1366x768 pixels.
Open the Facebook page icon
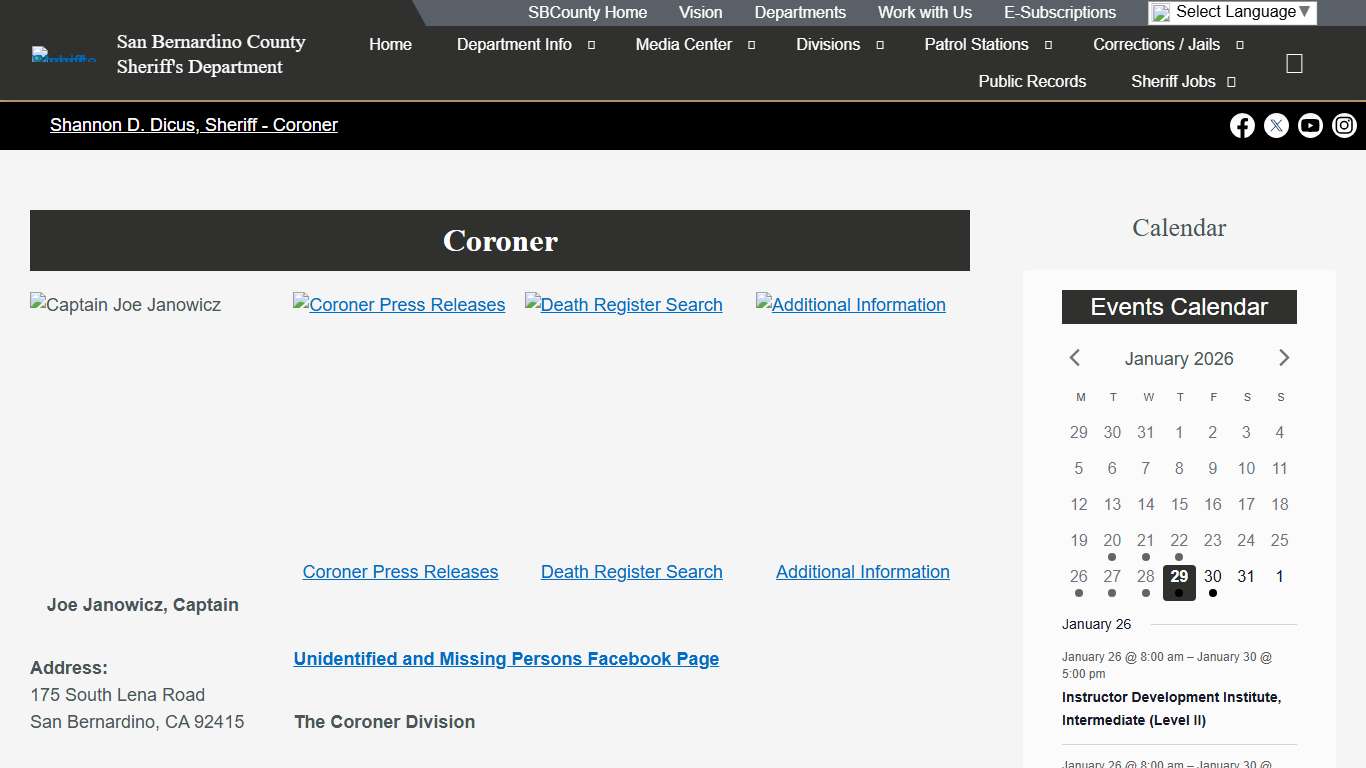(1242, 125)
